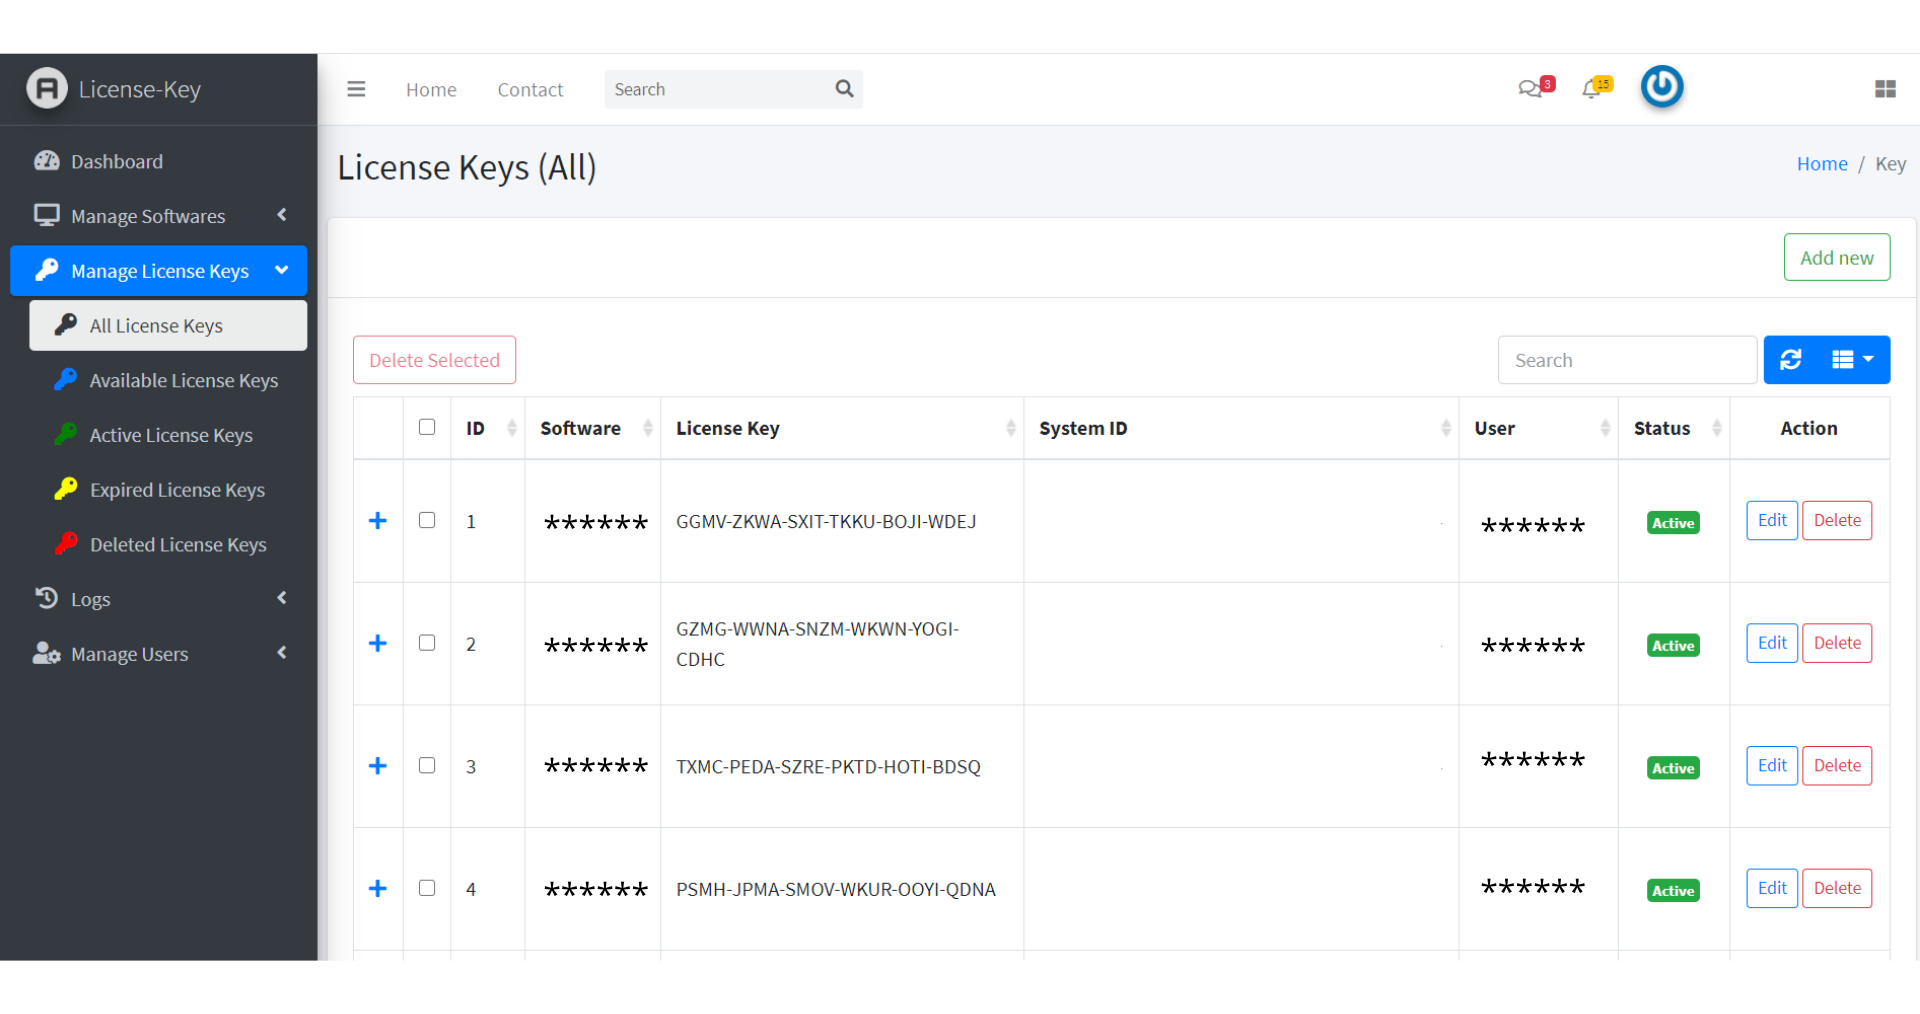Expand the Manage Softwares sidebar menu
Image resolution: width=1920 pixels, height=1014 pixels.
click(159, 216)
